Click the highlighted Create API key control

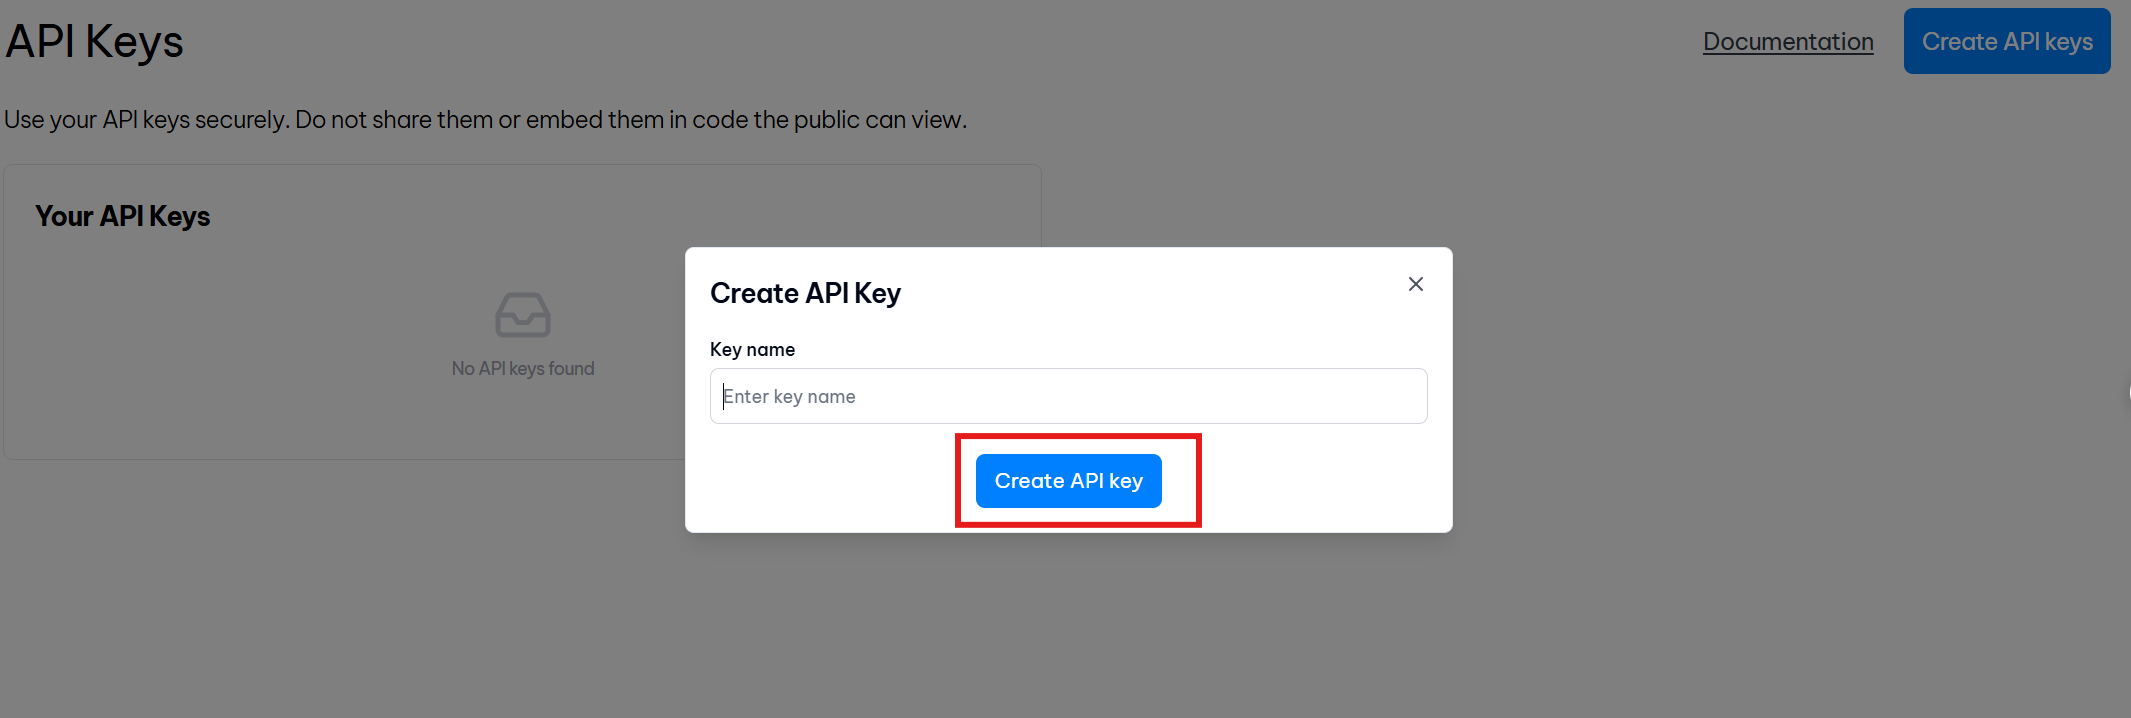pos(1068,481)
